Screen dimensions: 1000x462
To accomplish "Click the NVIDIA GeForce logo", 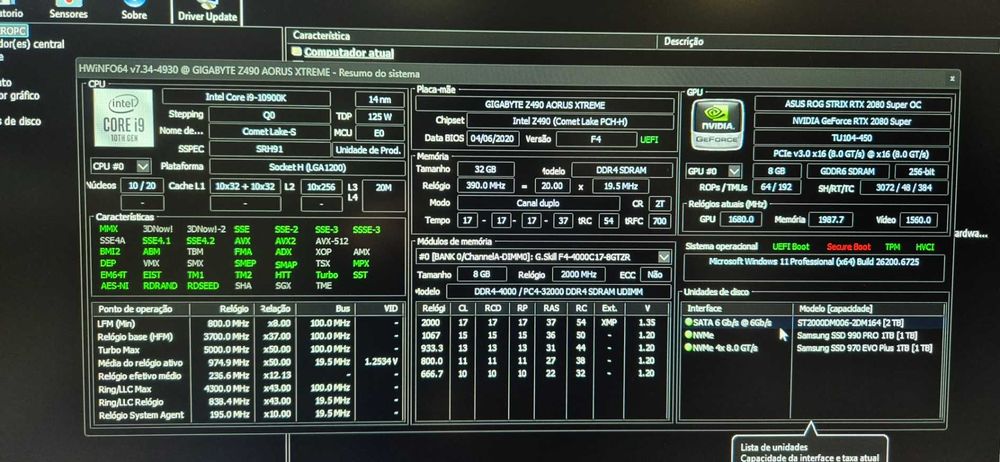I will pos(717,123).
